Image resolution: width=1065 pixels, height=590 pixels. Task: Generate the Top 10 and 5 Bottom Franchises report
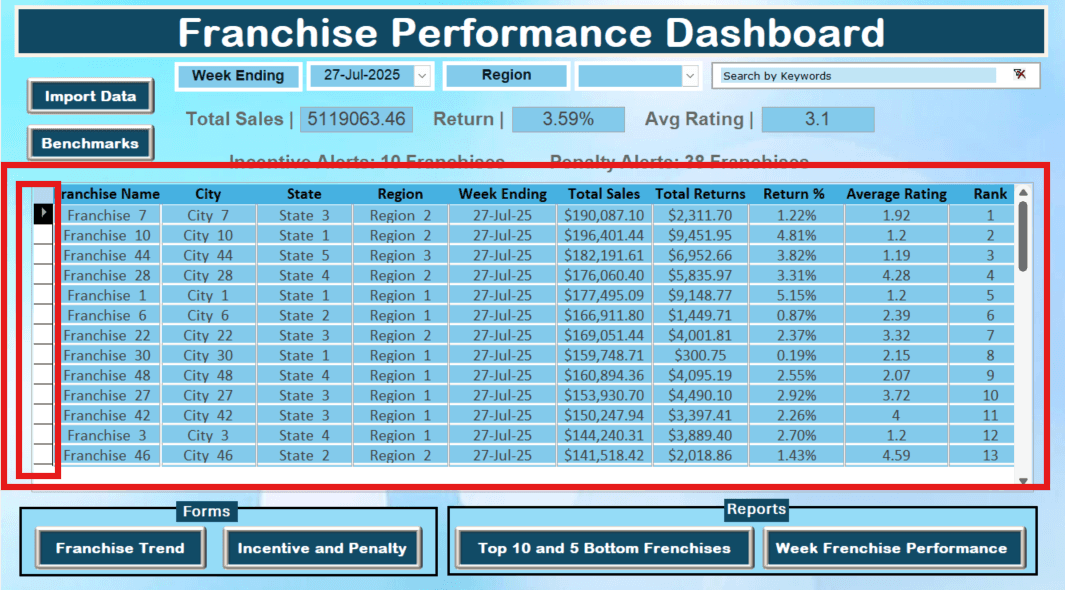[604, 548]
